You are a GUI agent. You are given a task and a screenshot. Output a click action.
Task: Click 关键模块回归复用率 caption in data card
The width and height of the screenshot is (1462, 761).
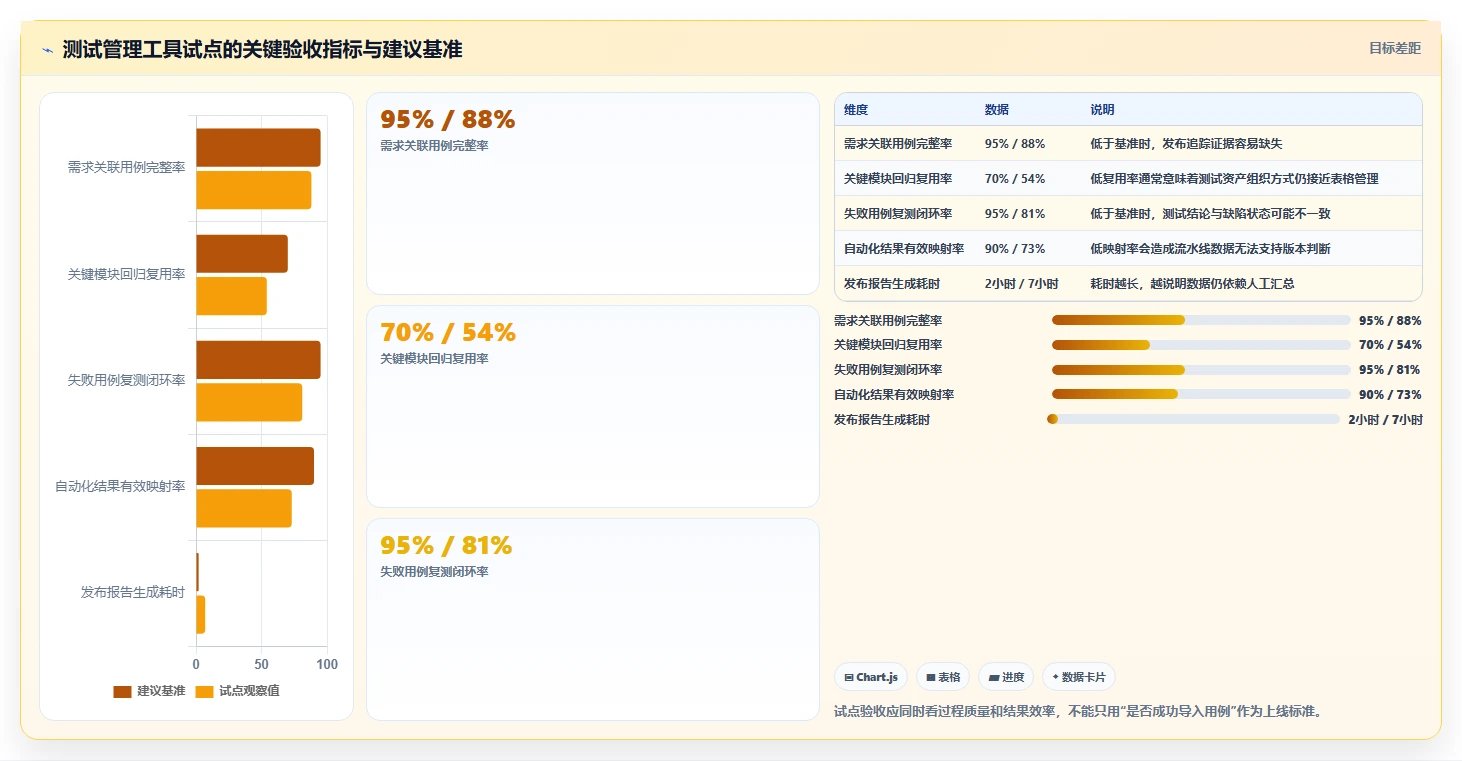point(434,359)
